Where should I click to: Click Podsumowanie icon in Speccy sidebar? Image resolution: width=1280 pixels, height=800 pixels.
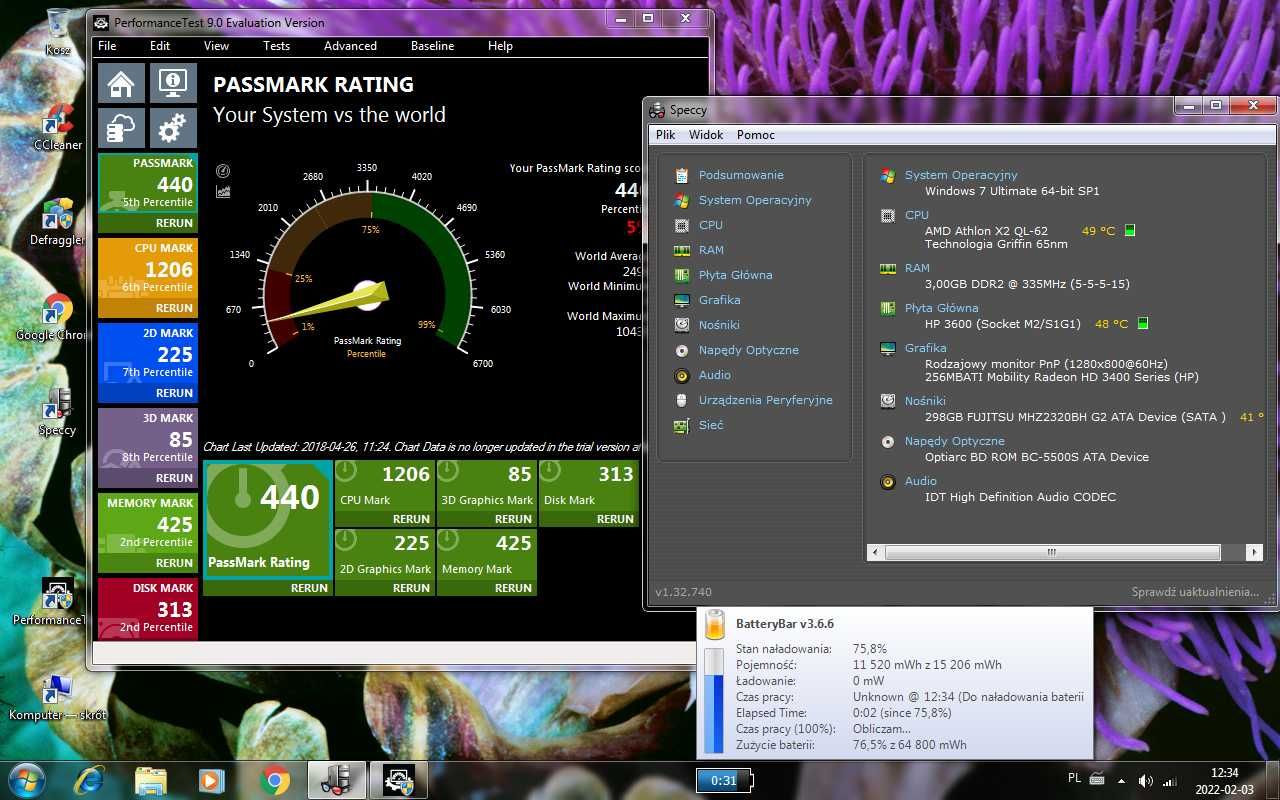point(682,175)
